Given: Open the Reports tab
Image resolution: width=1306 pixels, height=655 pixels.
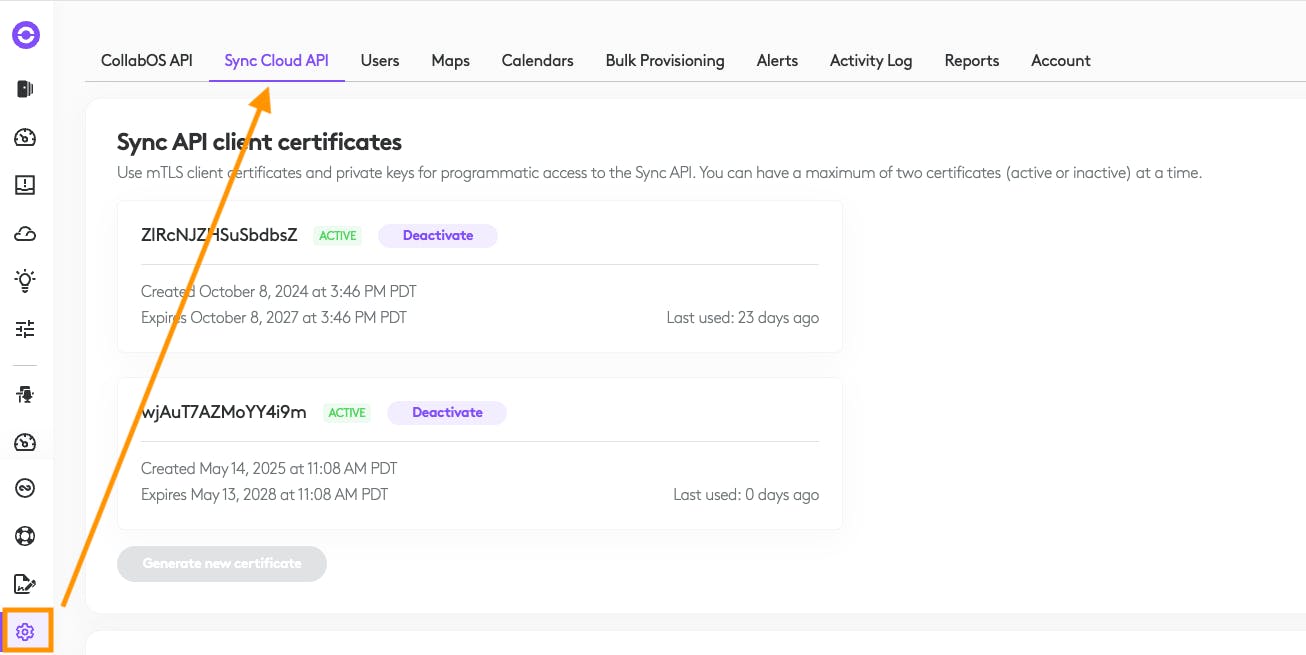Looking at the screenshot, I should (x=972, y=60).
